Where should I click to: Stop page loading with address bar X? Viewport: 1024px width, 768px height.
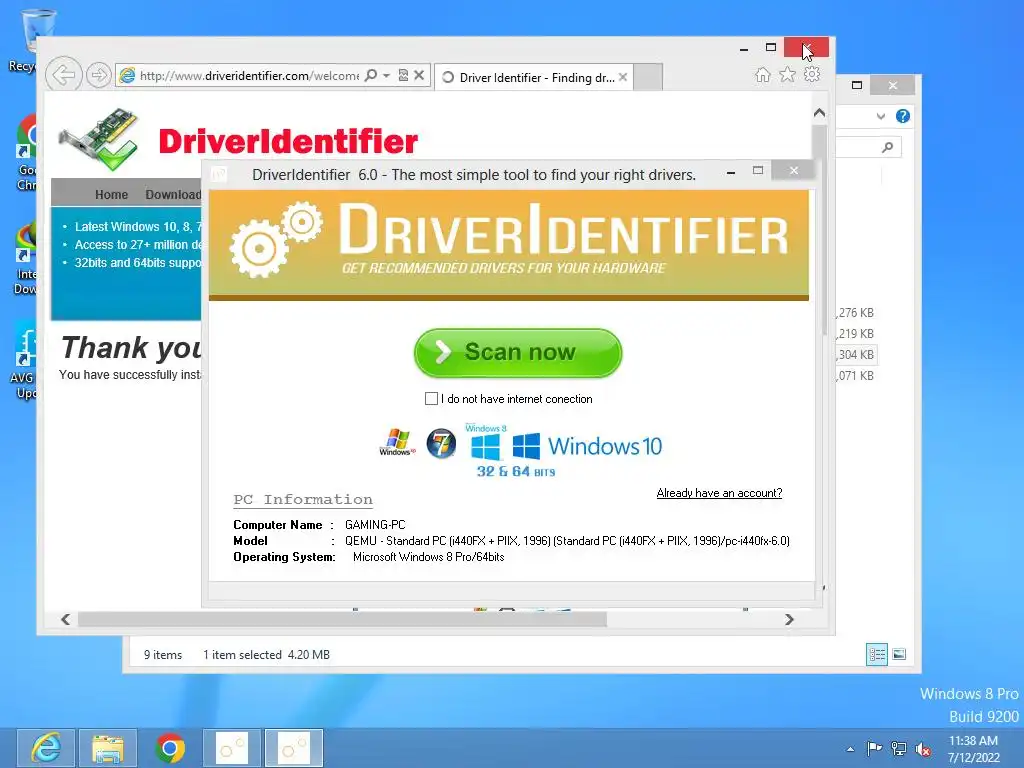pyautogui.click(x=419, y=75)
